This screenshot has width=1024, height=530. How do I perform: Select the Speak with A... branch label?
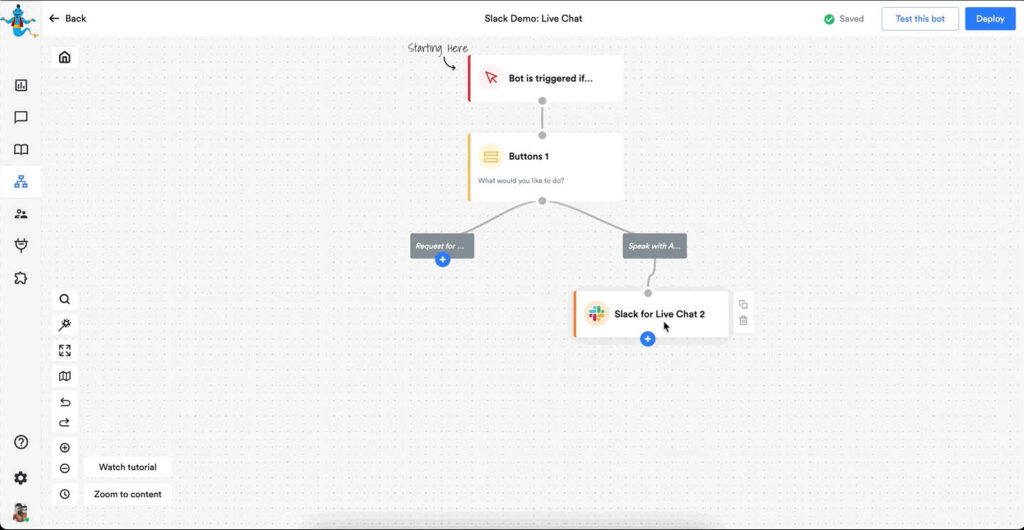click(654, 246)
